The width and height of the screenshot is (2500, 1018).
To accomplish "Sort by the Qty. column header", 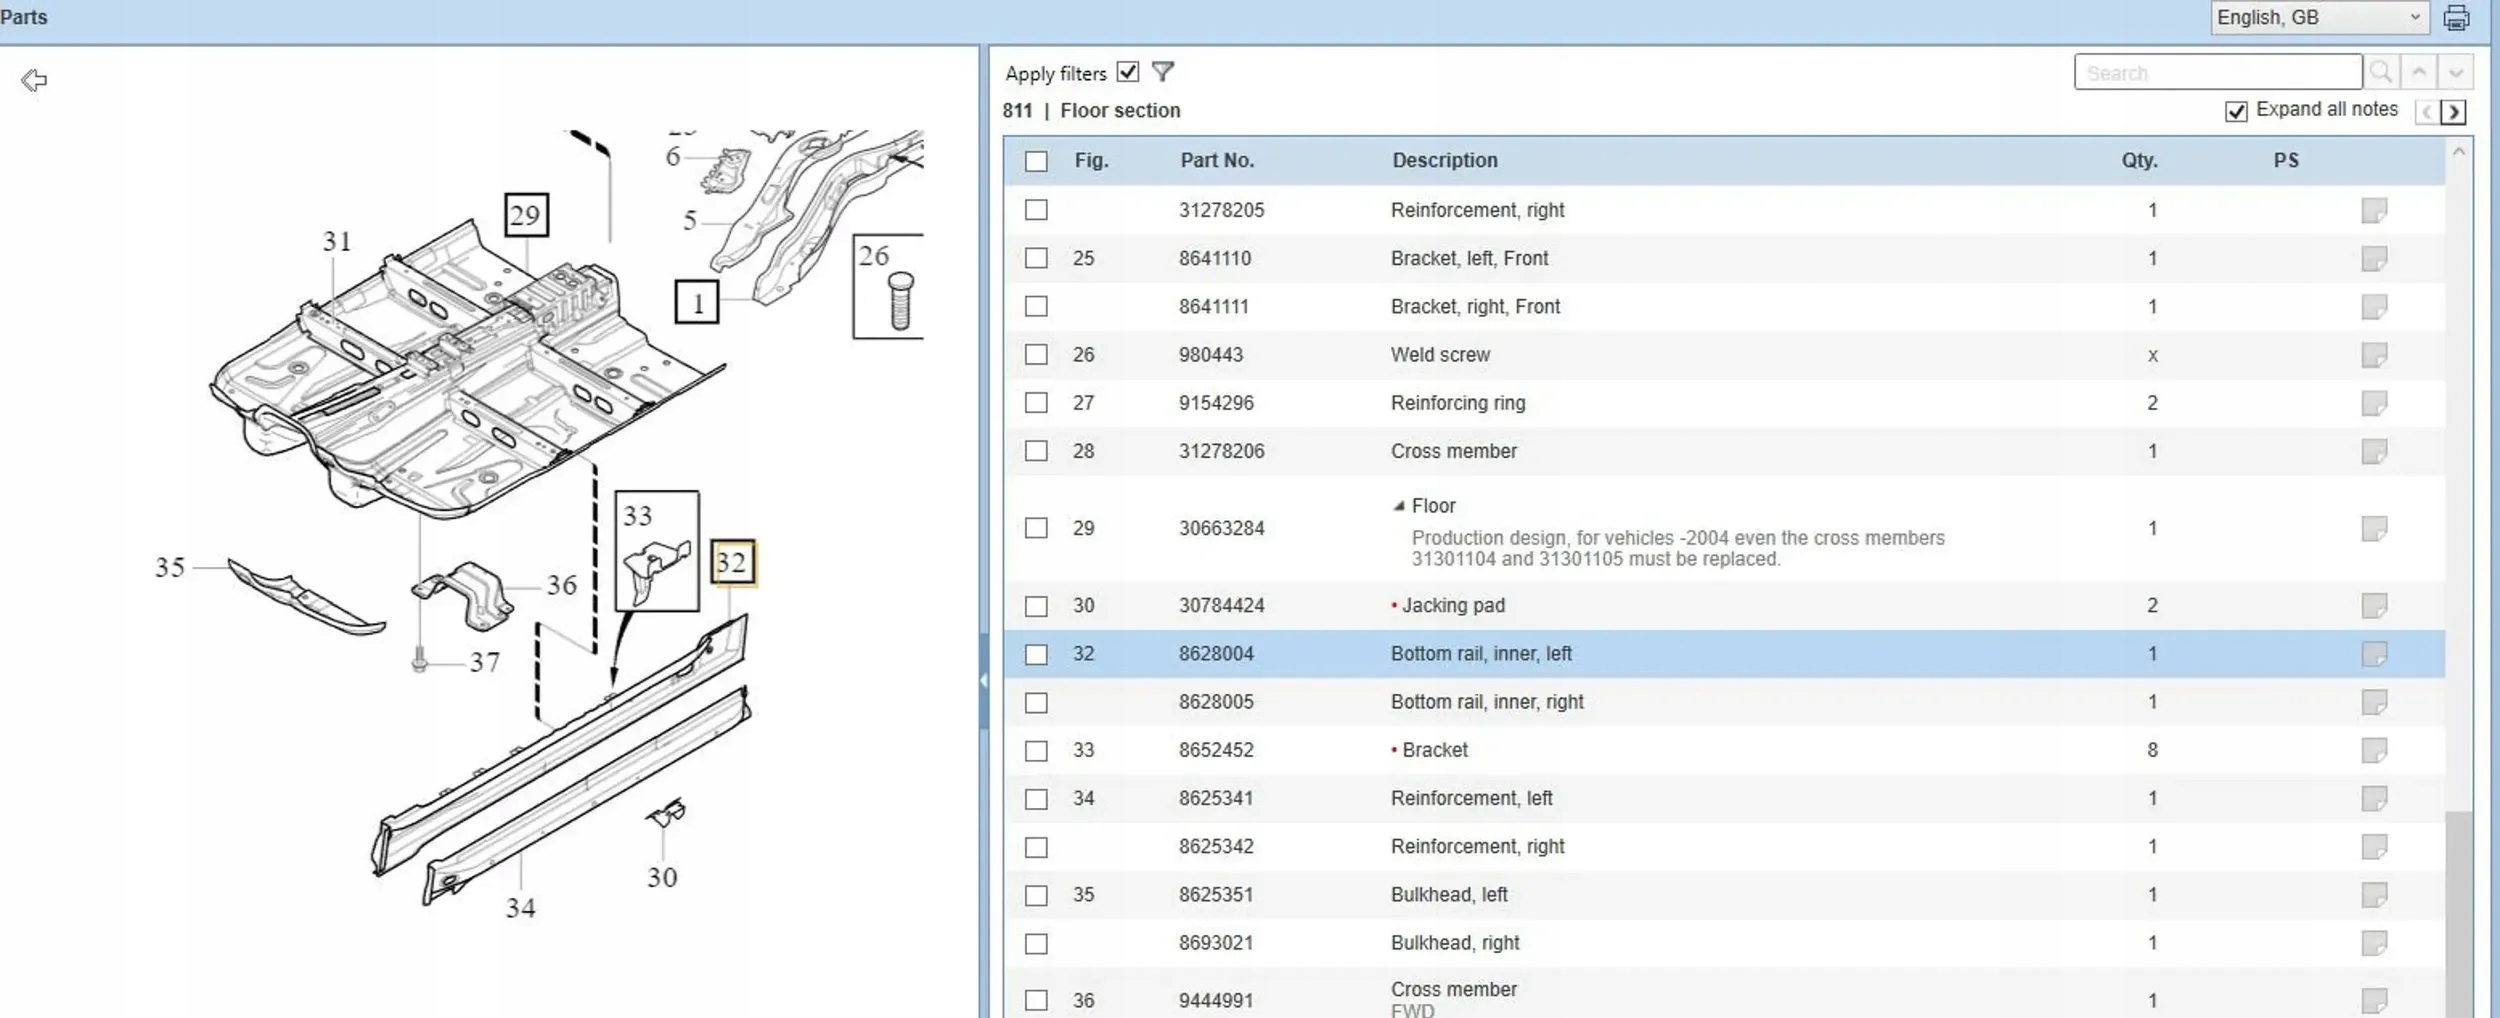I will click(2139, 161).
